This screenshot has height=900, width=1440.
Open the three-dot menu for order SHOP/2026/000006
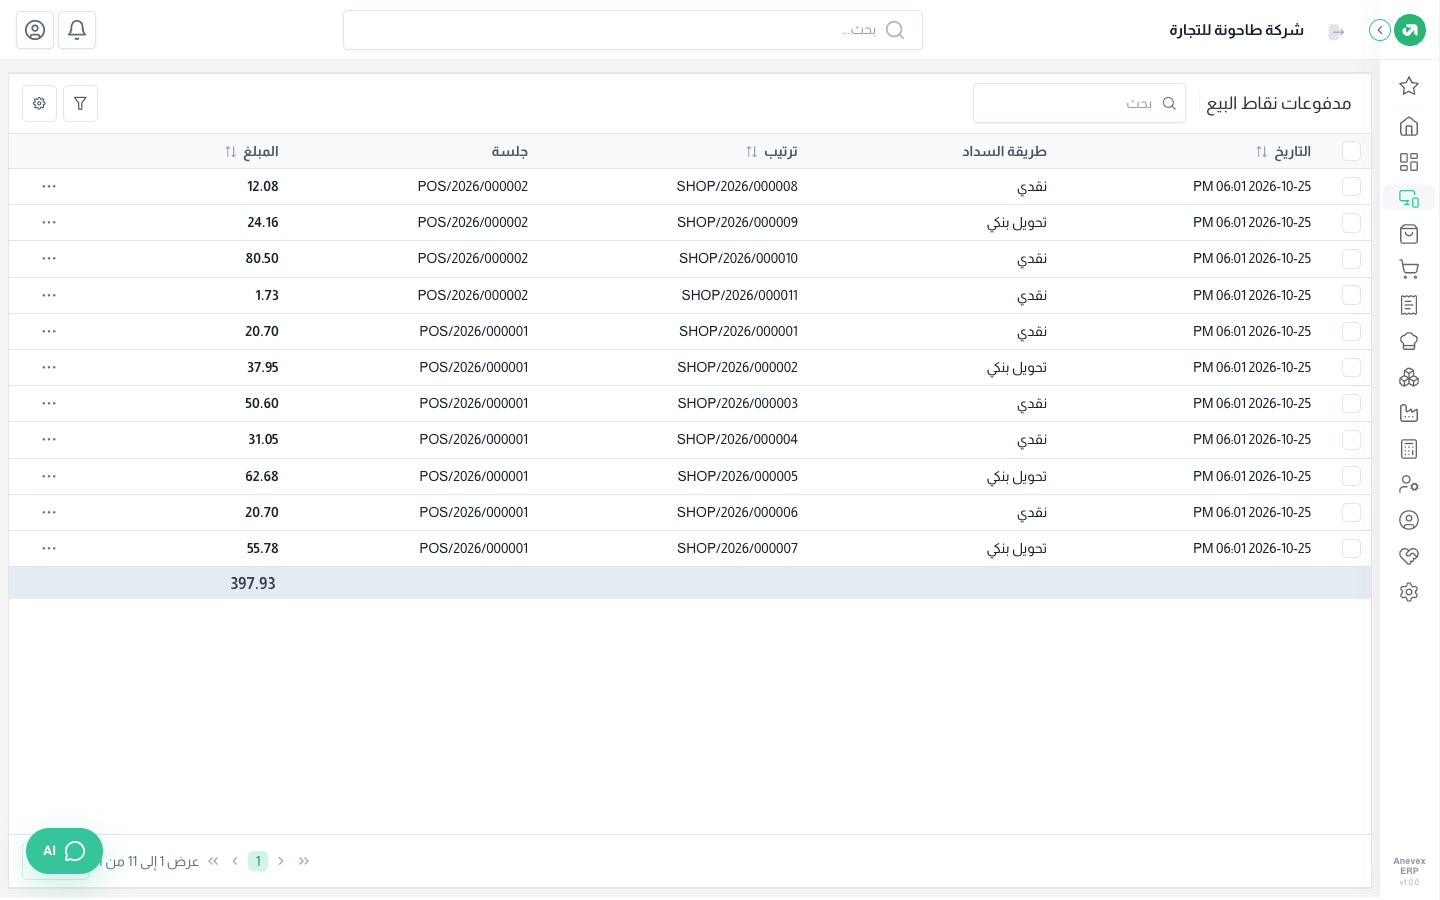(x=49, y=512)
